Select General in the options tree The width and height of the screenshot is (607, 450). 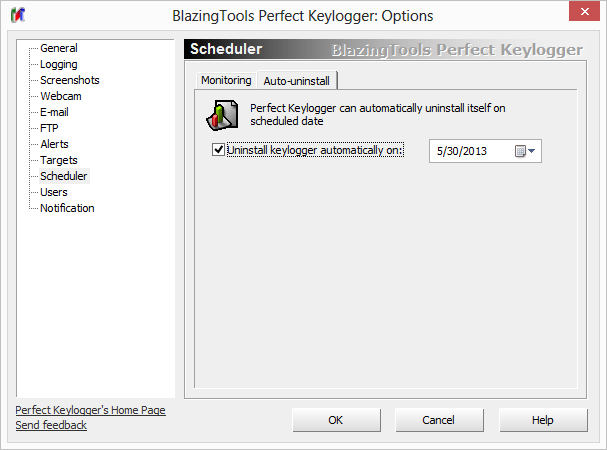click(x=58, y=48)
